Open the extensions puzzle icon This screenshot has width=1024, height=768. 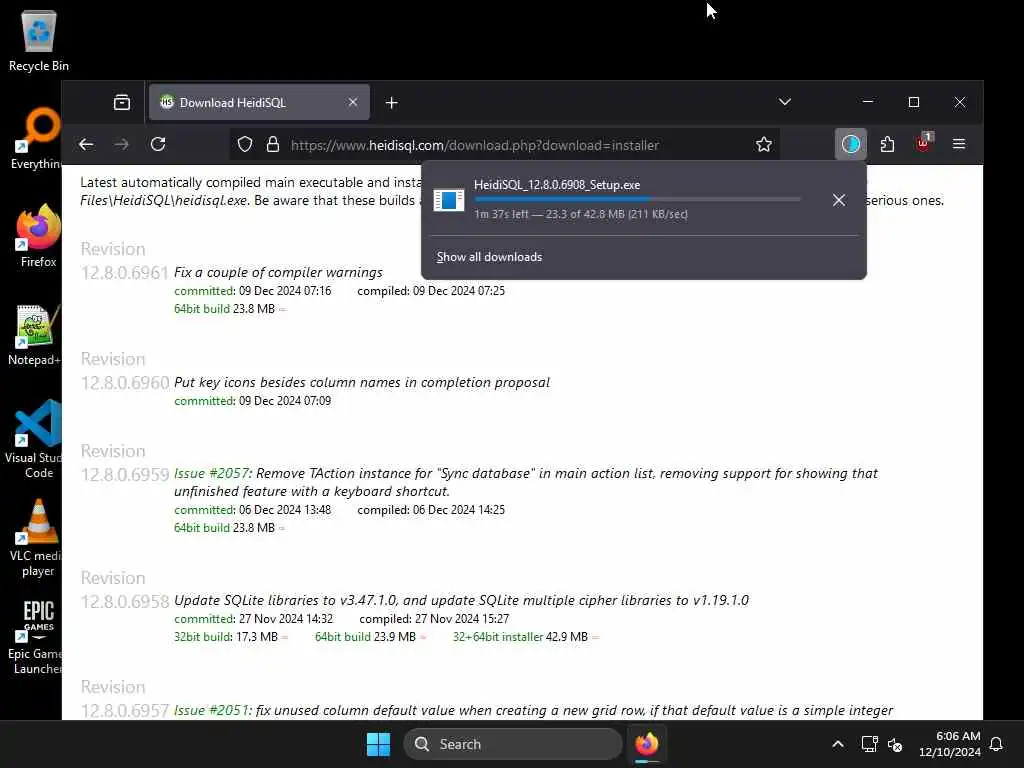coord(887,144)
